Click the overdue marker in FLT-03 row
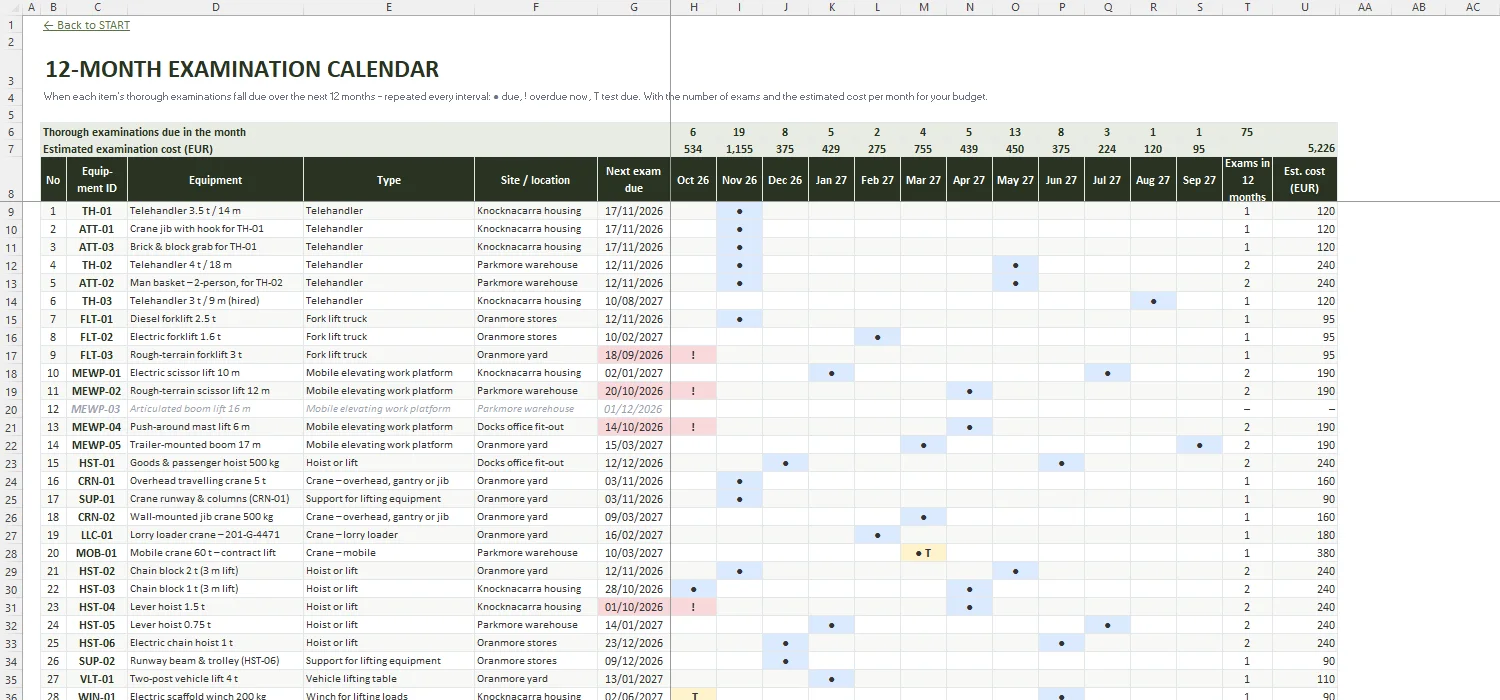The height and width of the screenshot is (700, 1500). tap(693, 355)
